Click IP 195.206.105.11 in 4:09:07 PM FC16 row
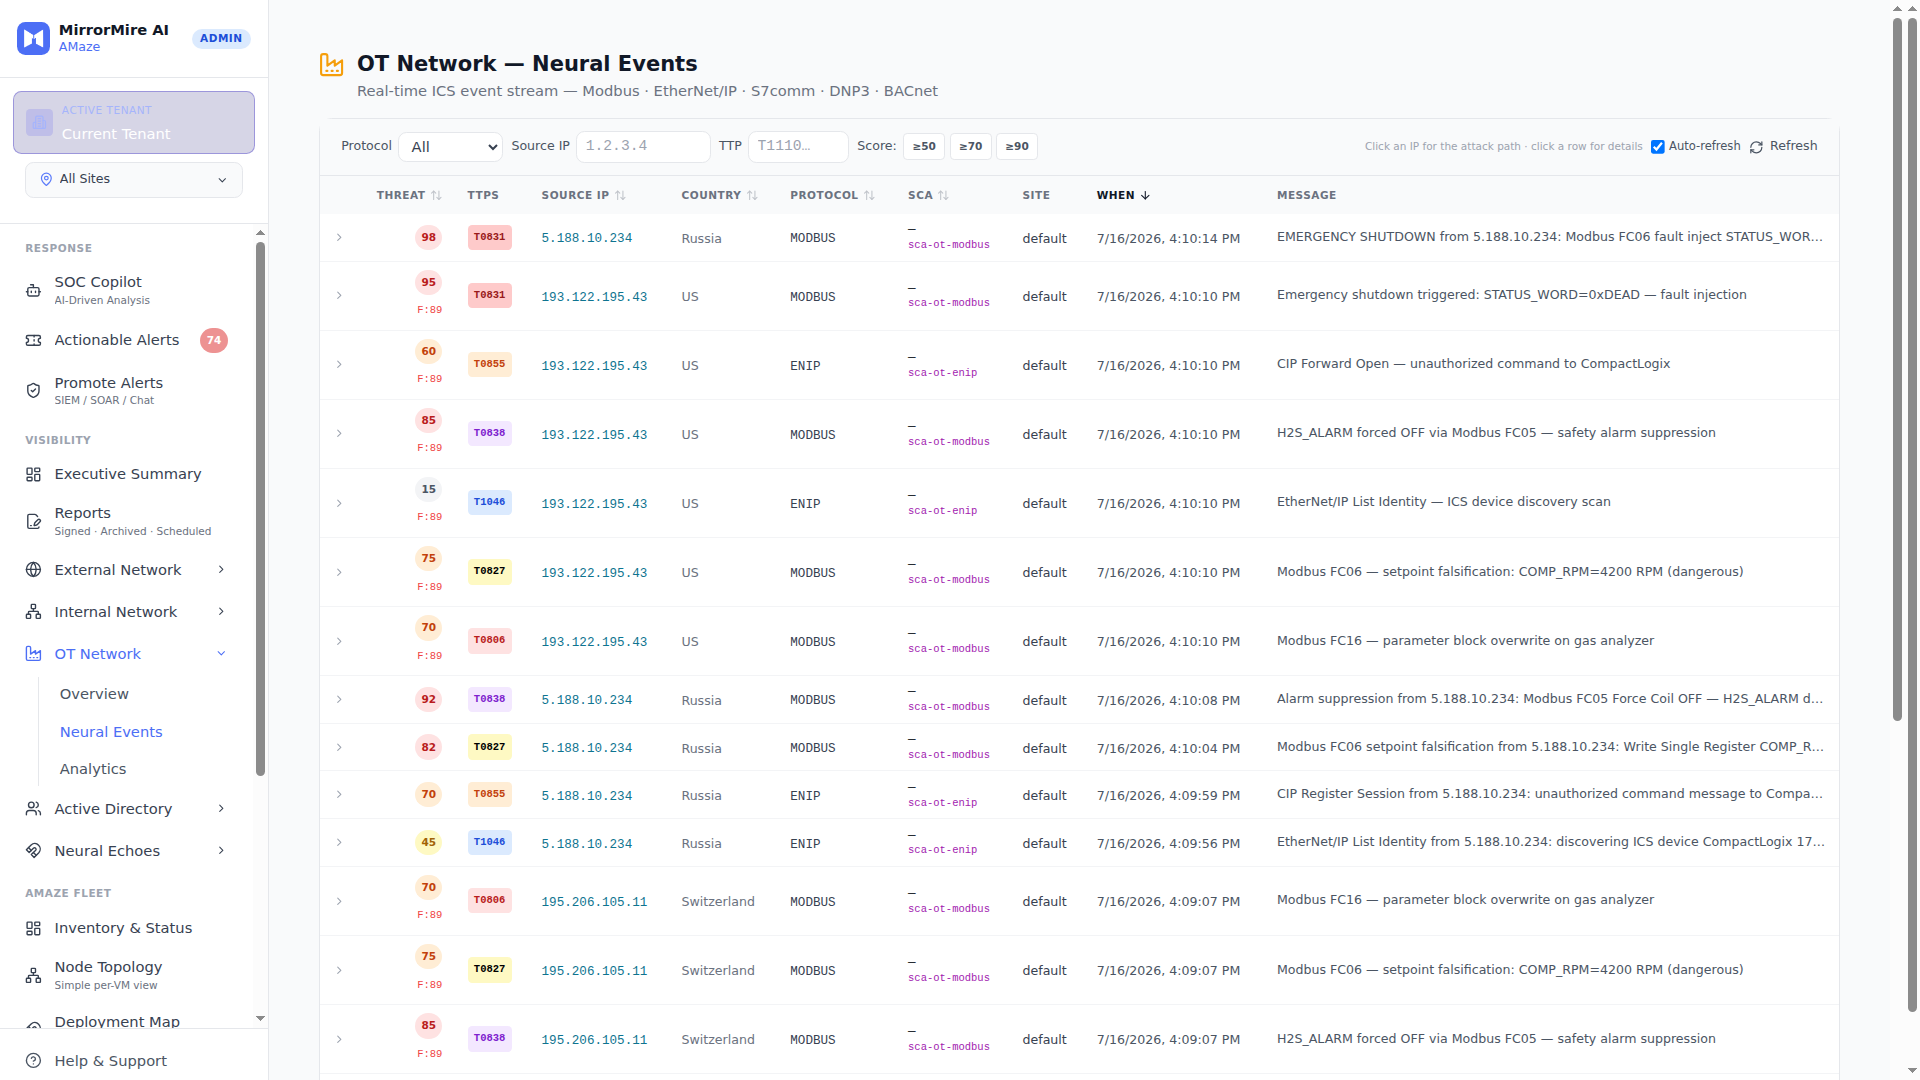 (594, 902)
